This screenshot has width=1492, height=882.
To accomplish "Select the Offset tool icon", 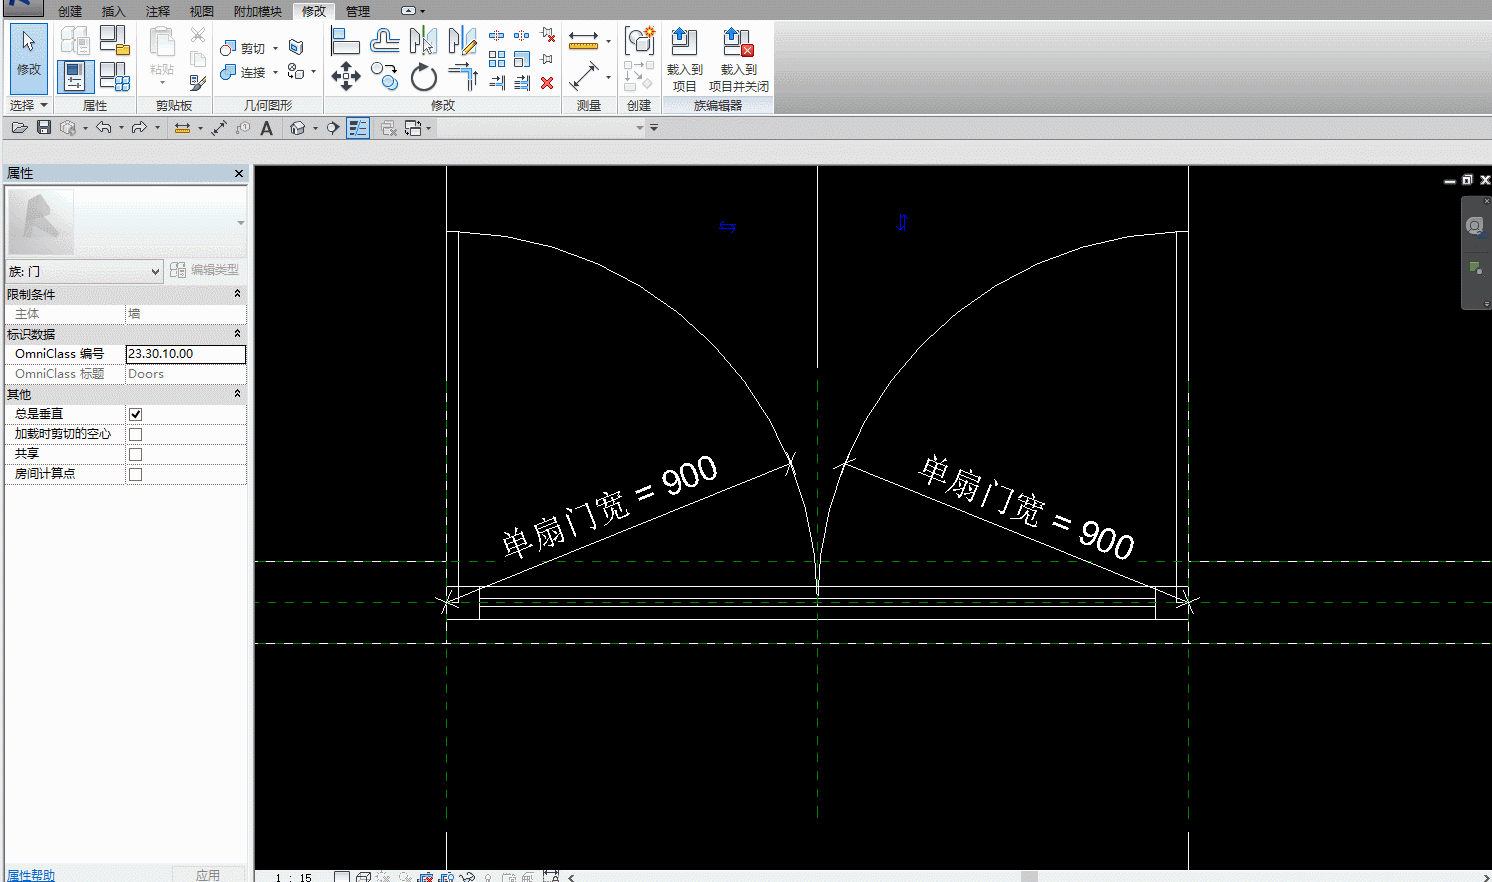I will (384, 41).
